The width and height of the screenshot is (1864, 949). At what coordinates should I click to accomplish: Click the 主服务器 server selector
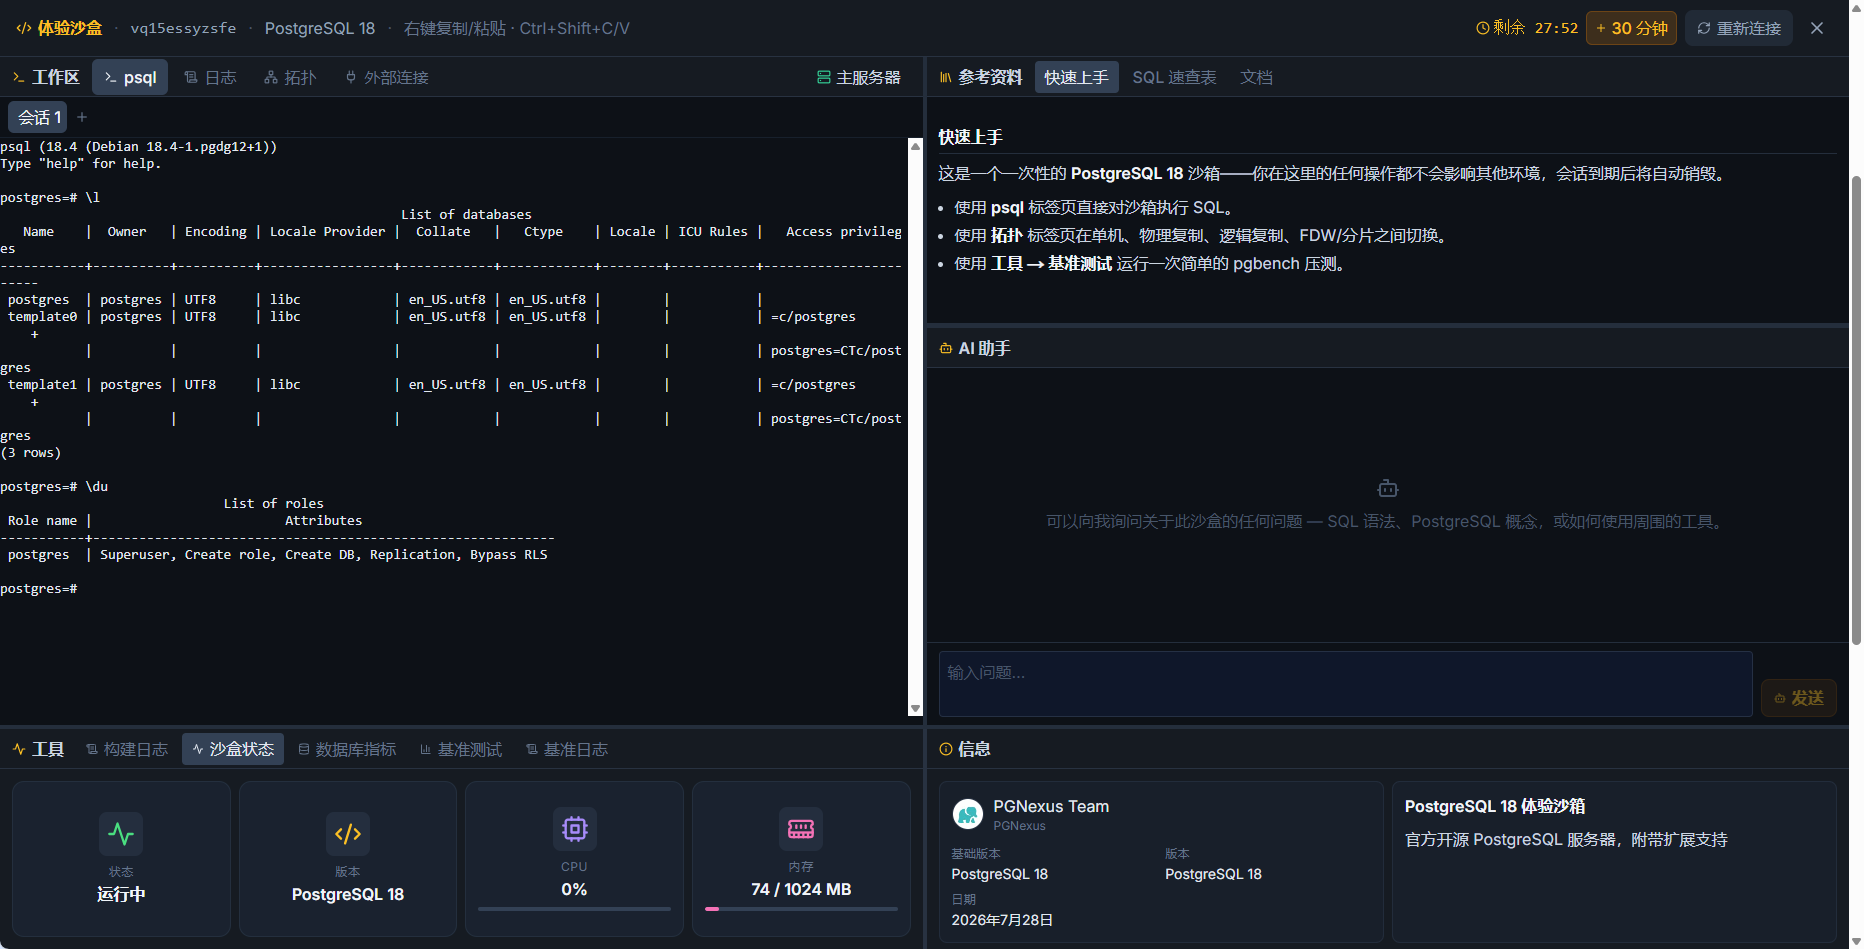pos(859,77)
